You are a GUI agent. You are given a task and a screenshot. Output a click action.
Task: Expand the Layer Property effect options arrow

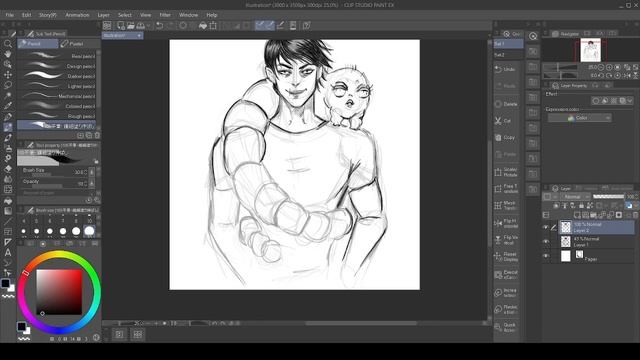[631, 101]
